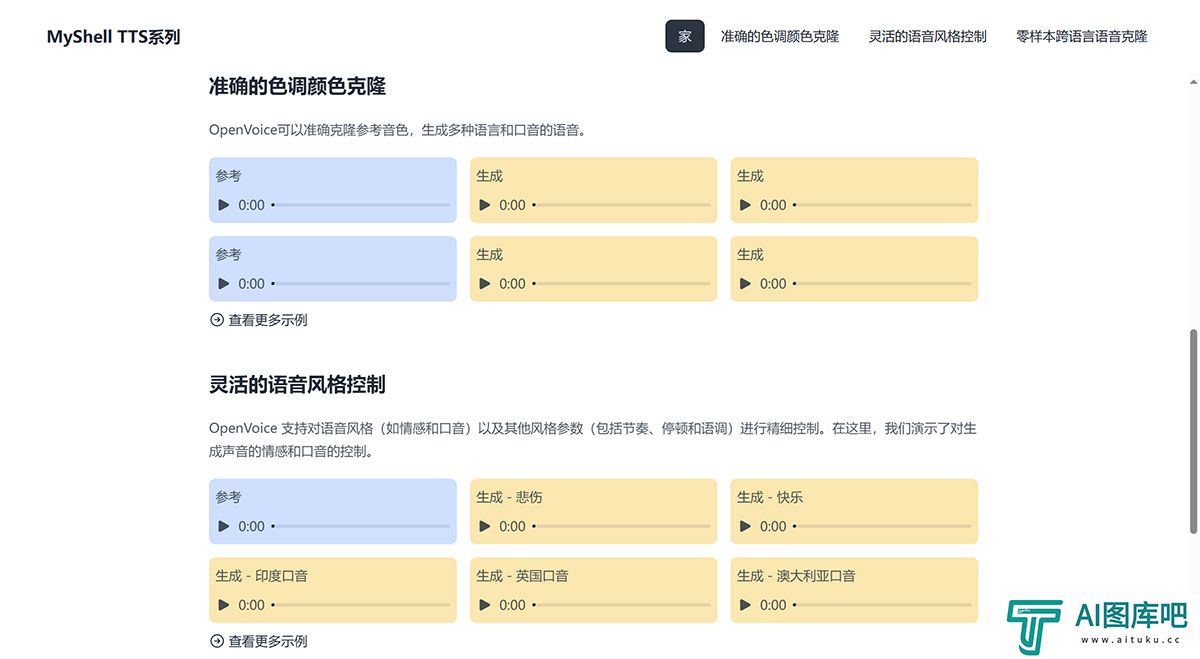Image resolution: width=1200 pixels, height=659 pixels.
Task: Seek in the 生成 - 快乐 progress bar
Action: [882, 526]
